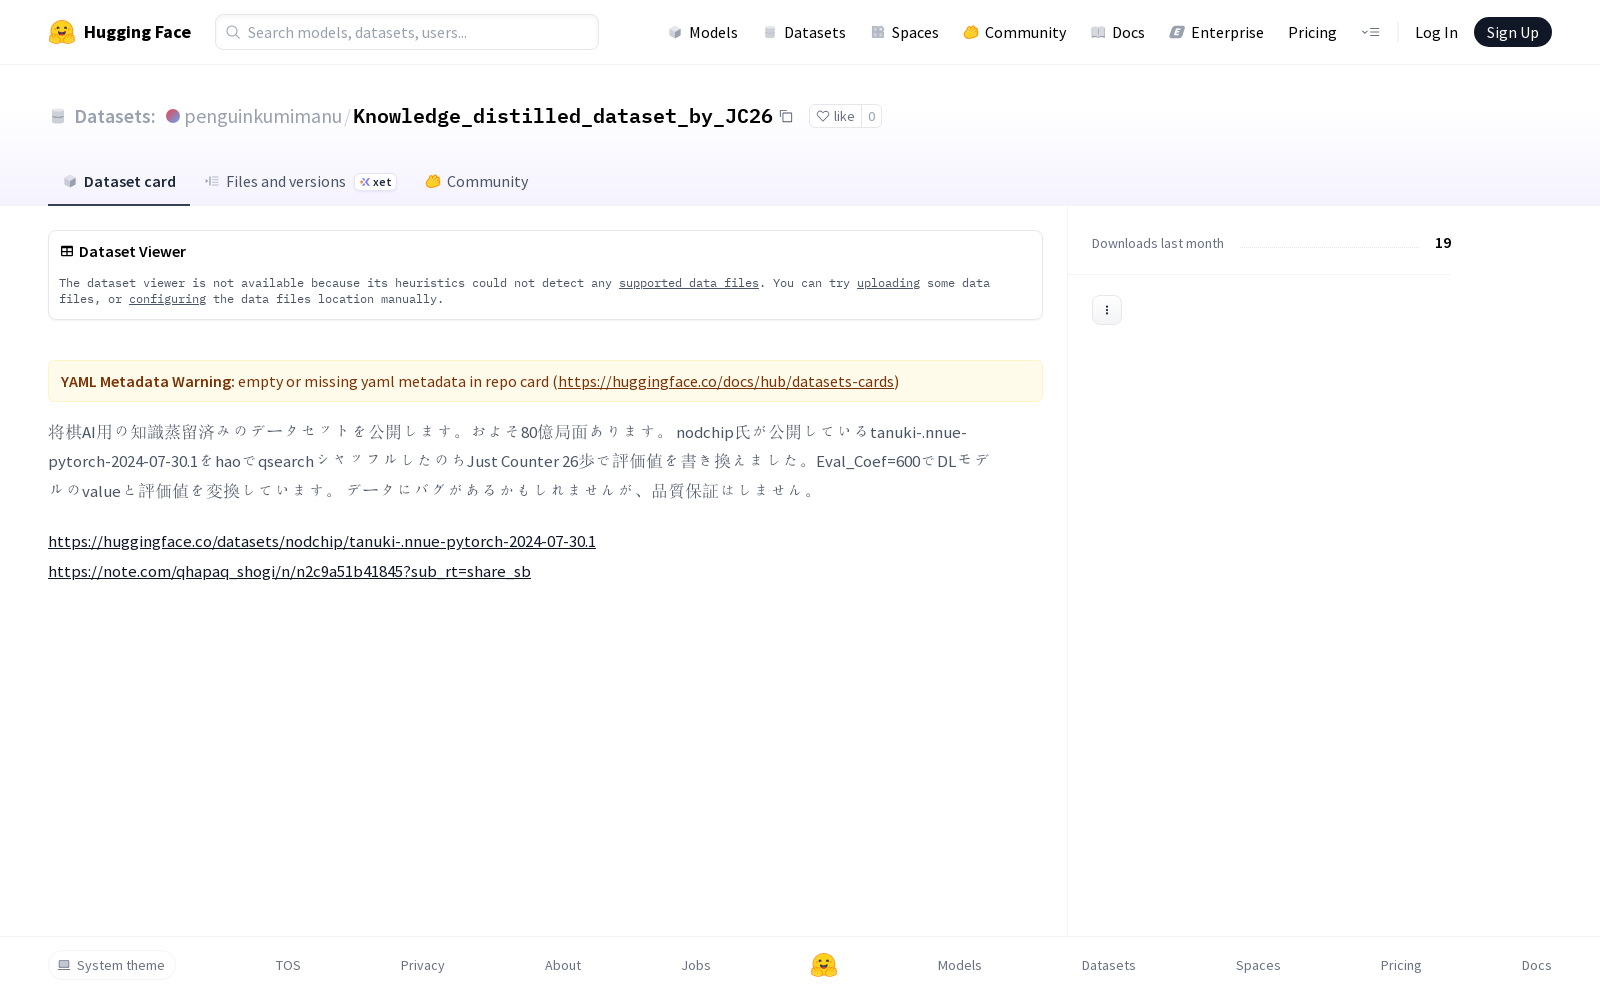Focus the search models and datasets field
Viewport: 1600px width, 1000px height.
tap(407, 32)
